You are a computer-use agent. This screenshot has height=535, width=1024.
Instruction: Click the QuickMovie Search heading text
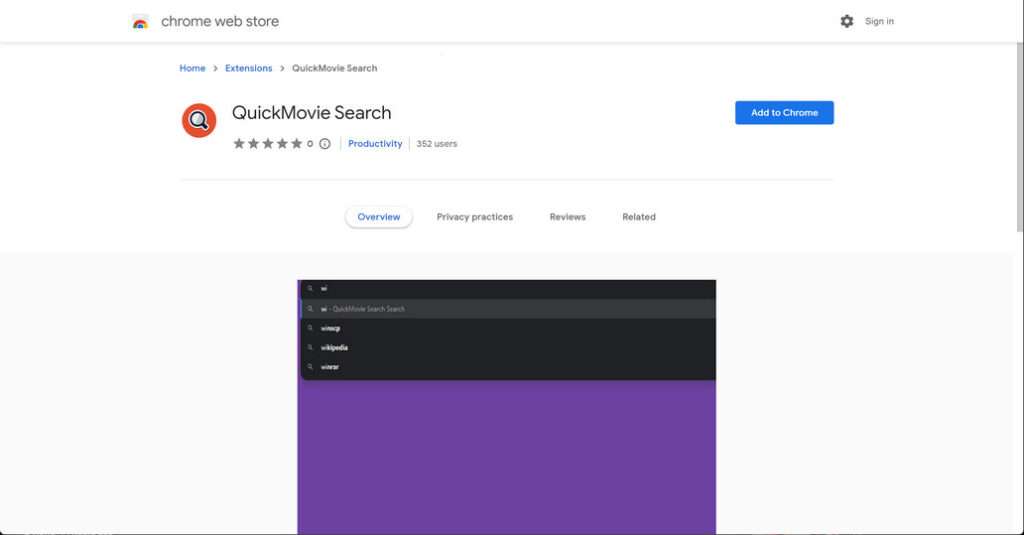coord(312,113)
